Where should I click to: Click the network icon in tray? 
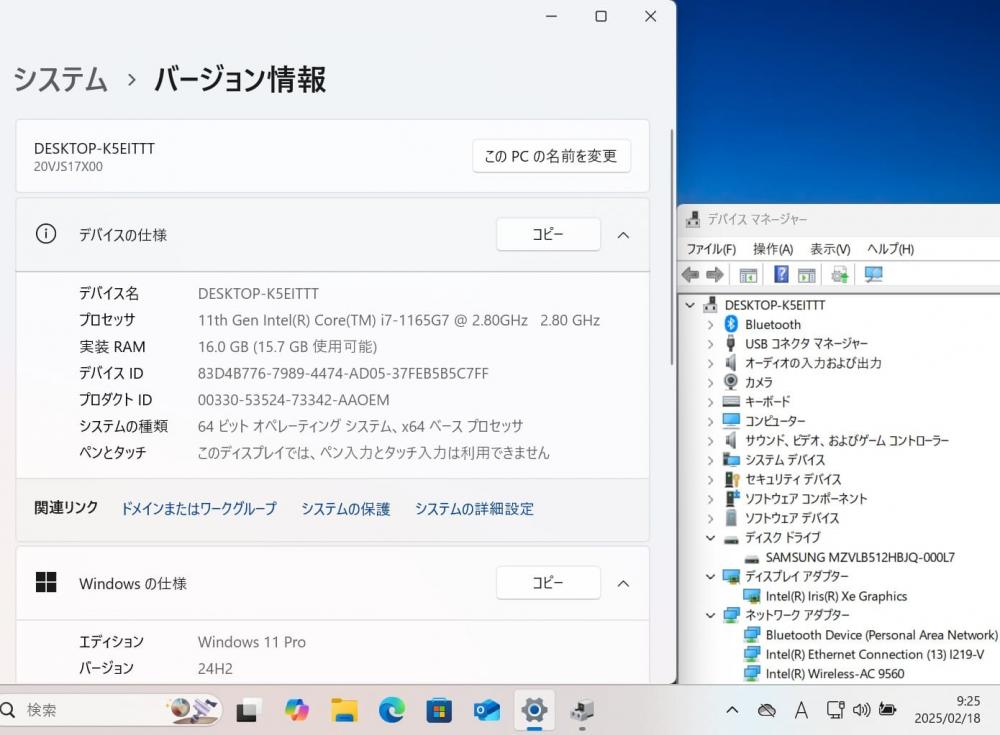pyautogui.click(x=835, y=709)
